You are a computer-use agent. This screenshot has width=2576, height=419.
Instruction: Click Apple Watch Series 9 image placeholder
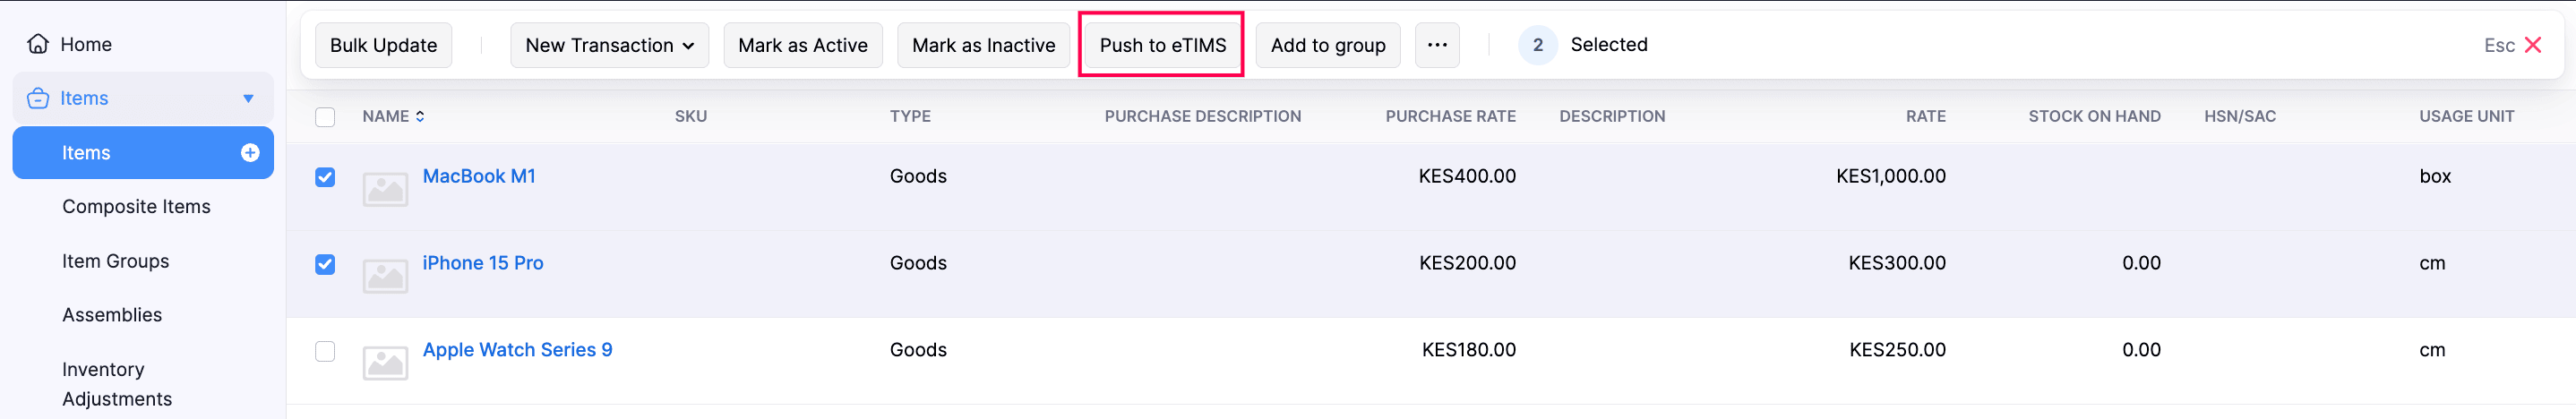[x=385, y=363]
